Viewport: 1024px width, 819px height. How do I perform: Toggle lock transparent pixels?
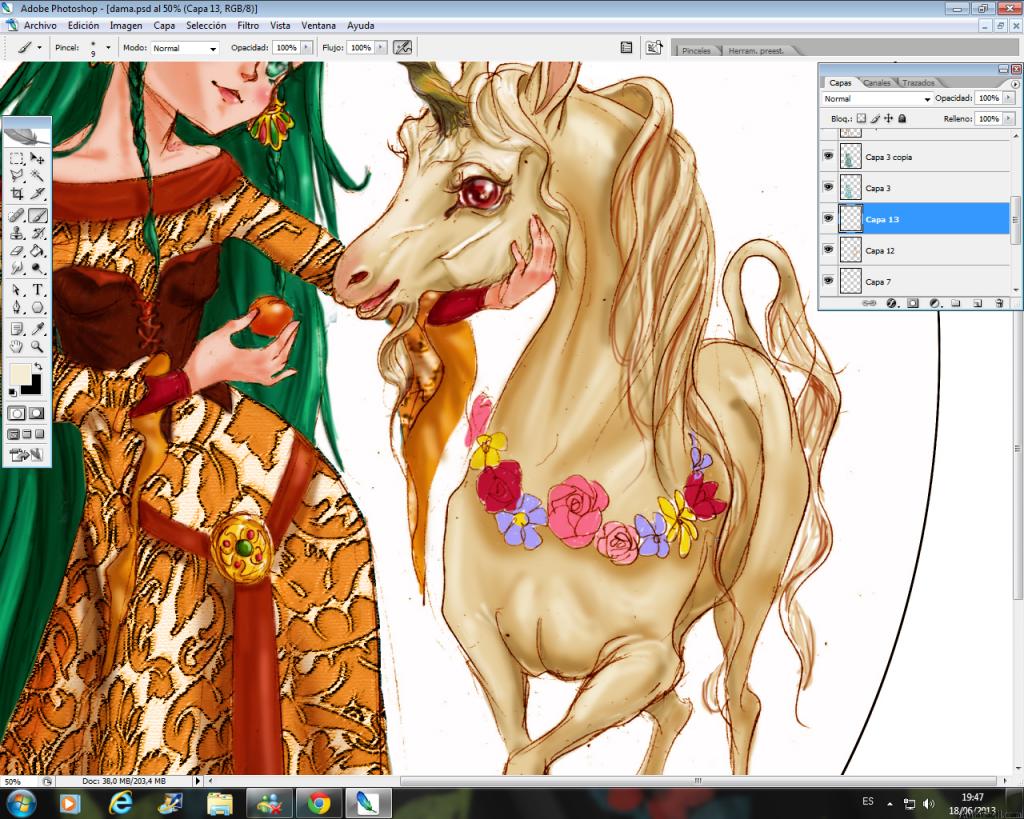(x=861, y=118)
